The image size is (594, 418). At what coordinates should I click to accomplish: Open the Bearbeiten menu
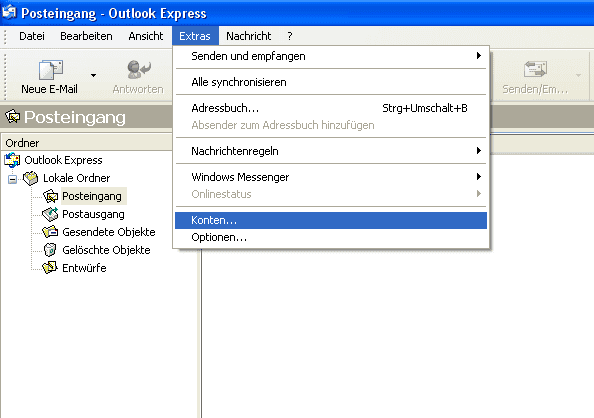point(86,36)
